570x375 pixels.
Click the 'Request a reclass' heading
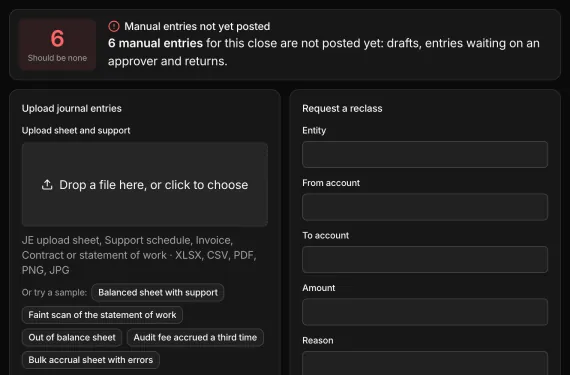[x=342, y=108]
